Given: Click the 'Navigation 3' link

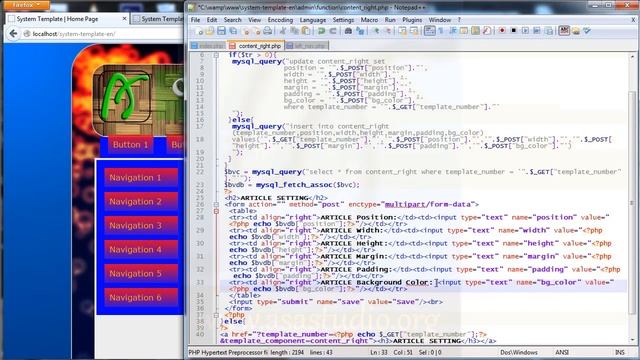Looking at the screenshot, I should click(x=141, y=226).
